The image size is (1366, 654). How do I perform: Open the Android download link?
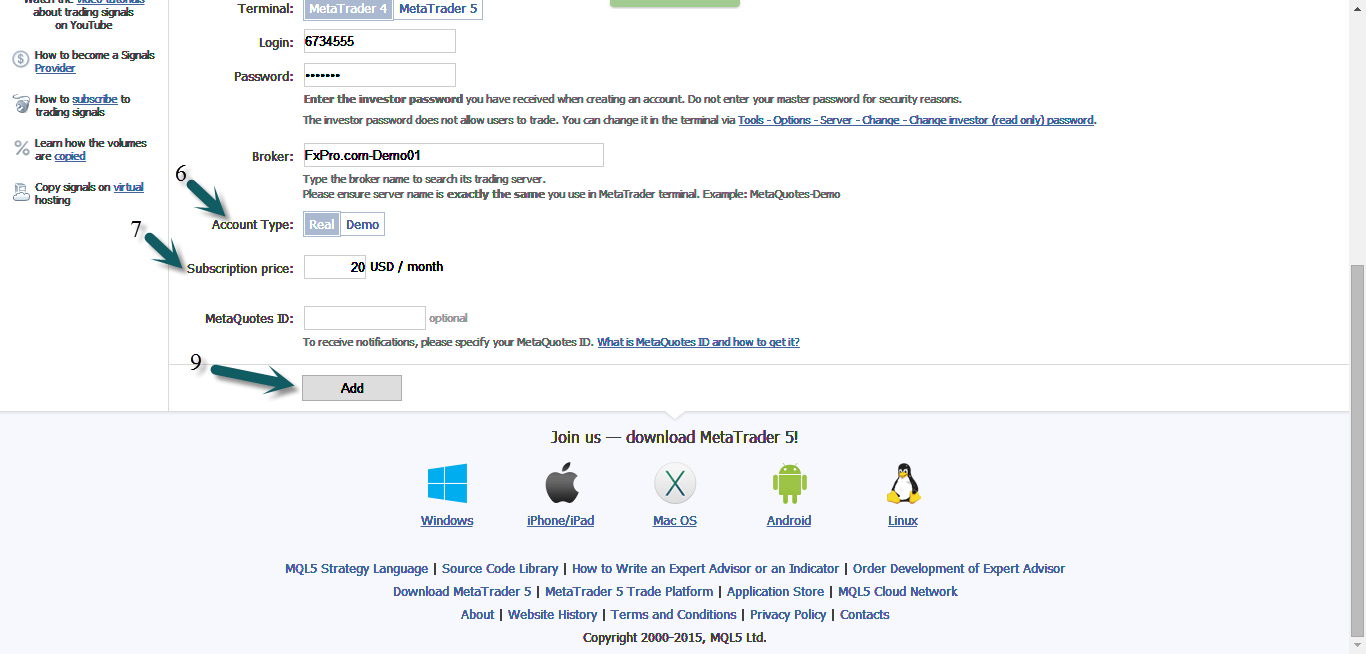click(x=789, y=521)
